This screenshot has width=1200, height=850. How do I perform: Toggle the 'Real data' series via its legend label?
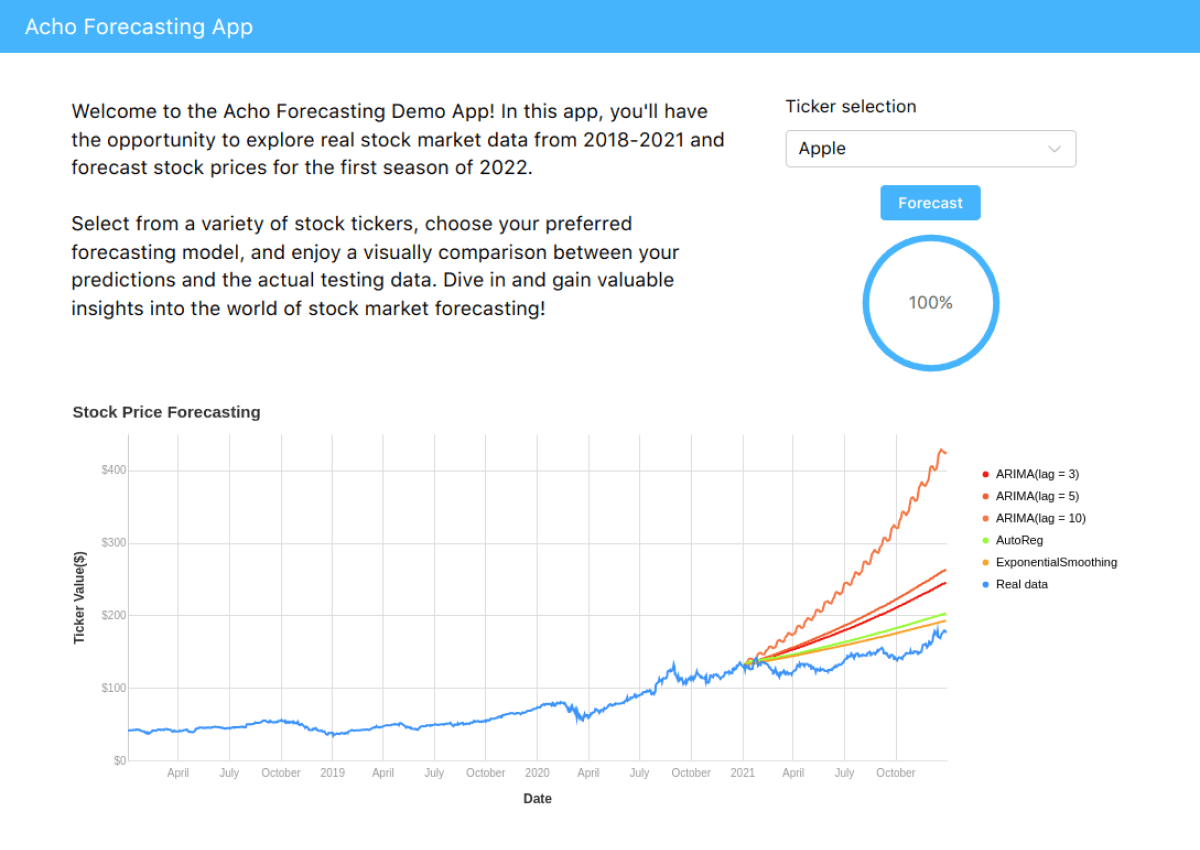click(1023, 584)
